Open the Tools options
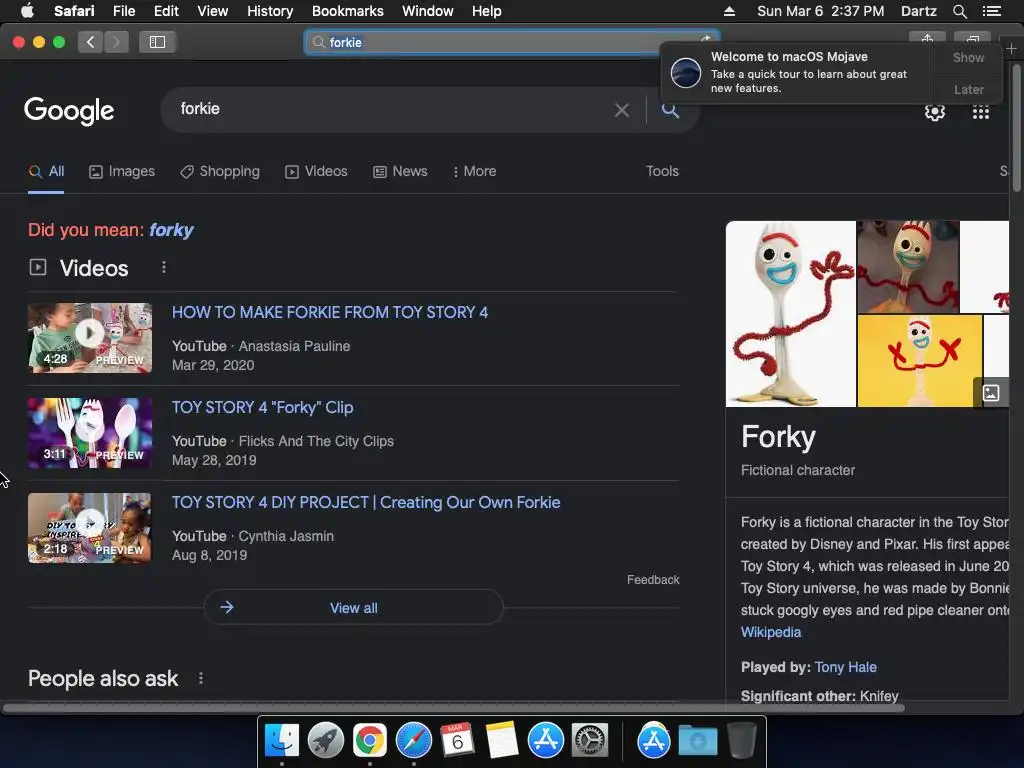 [x=662, y=171]
